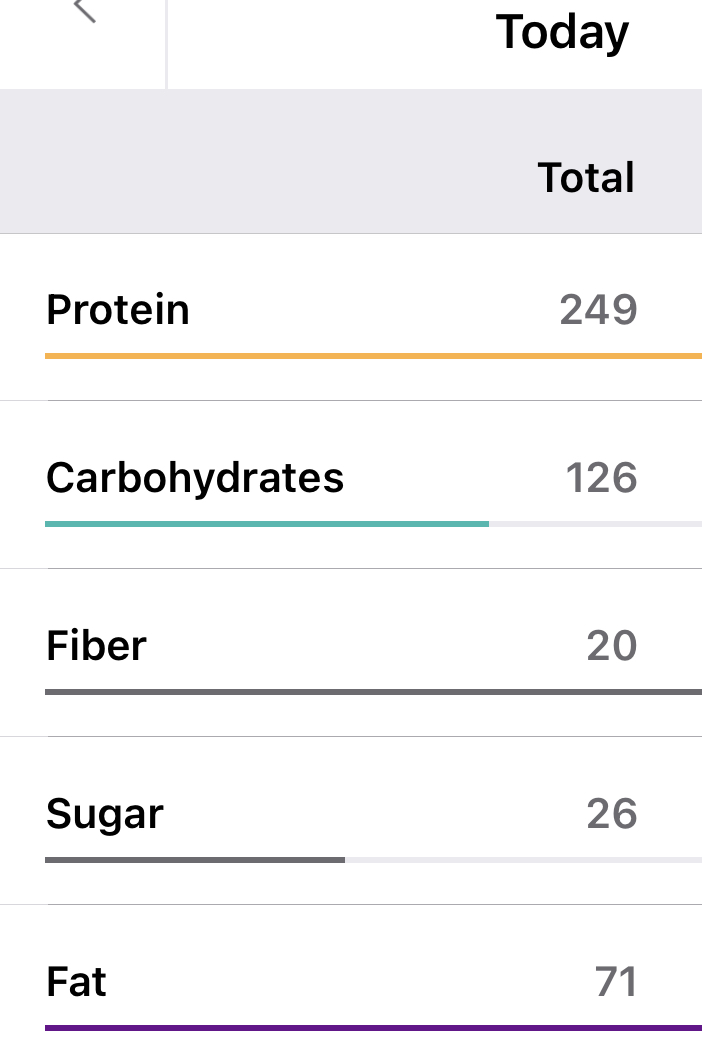This screenshot has width=702, height=1037.
Task: Click the filled Sugar progress bar
Action: 194,859
